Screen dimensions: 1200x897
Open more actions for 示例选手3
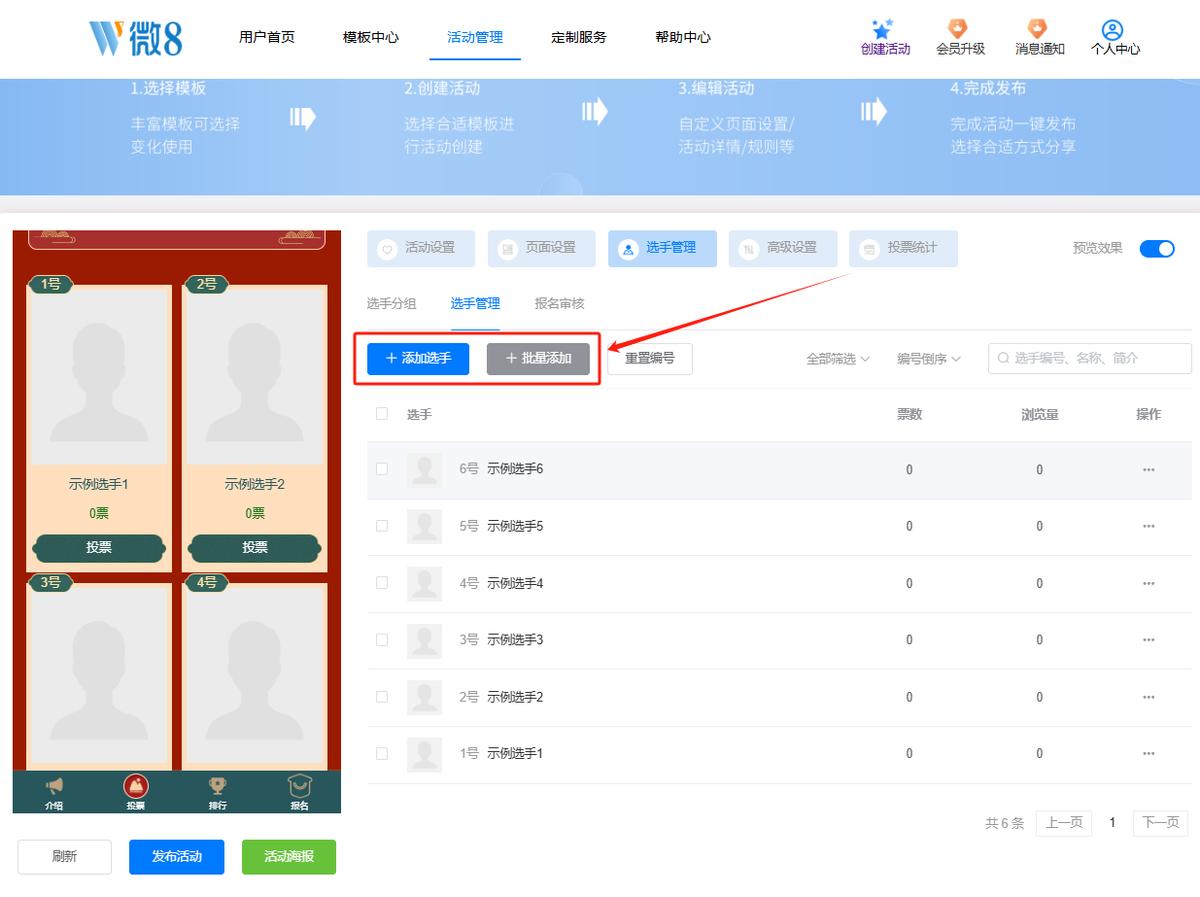[x=1148, y=640]
